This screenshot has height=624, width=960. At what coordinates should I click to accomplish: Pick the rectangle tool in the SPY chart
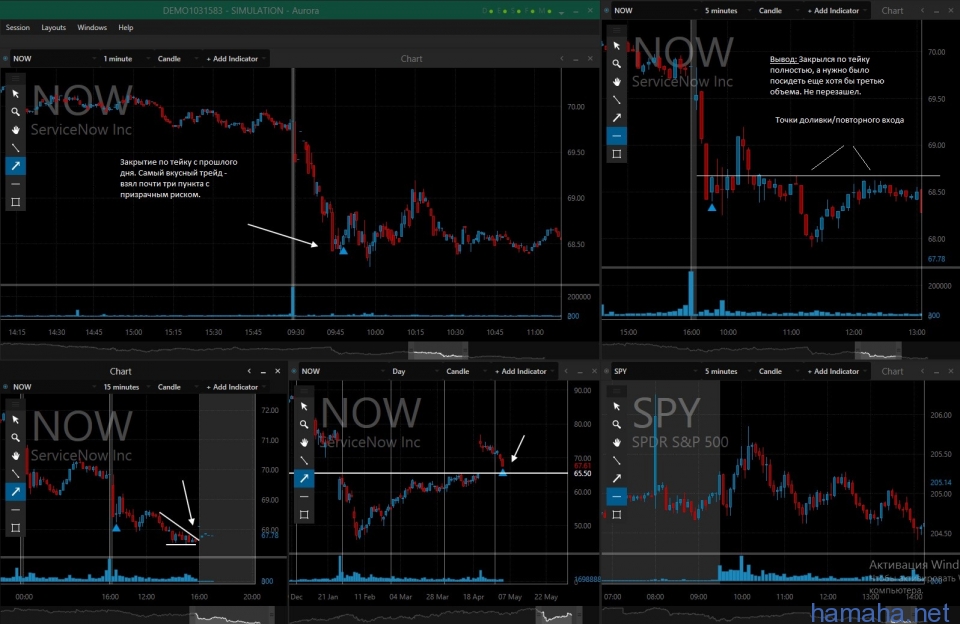[617, 514]
